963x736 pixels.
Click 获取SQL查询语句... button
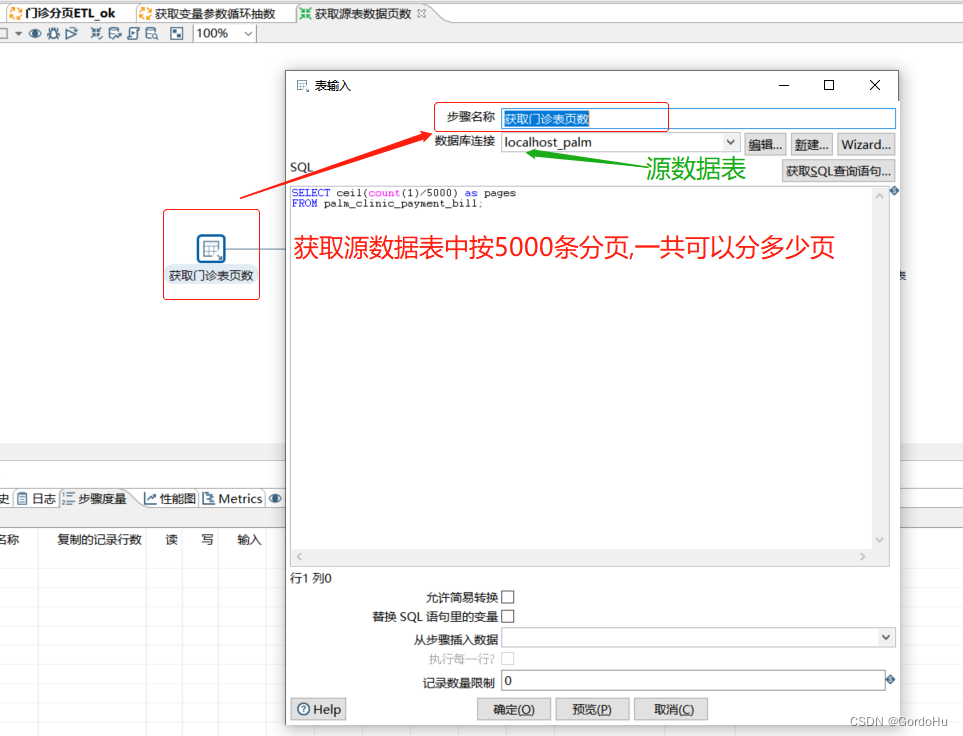tap(838, 171)
